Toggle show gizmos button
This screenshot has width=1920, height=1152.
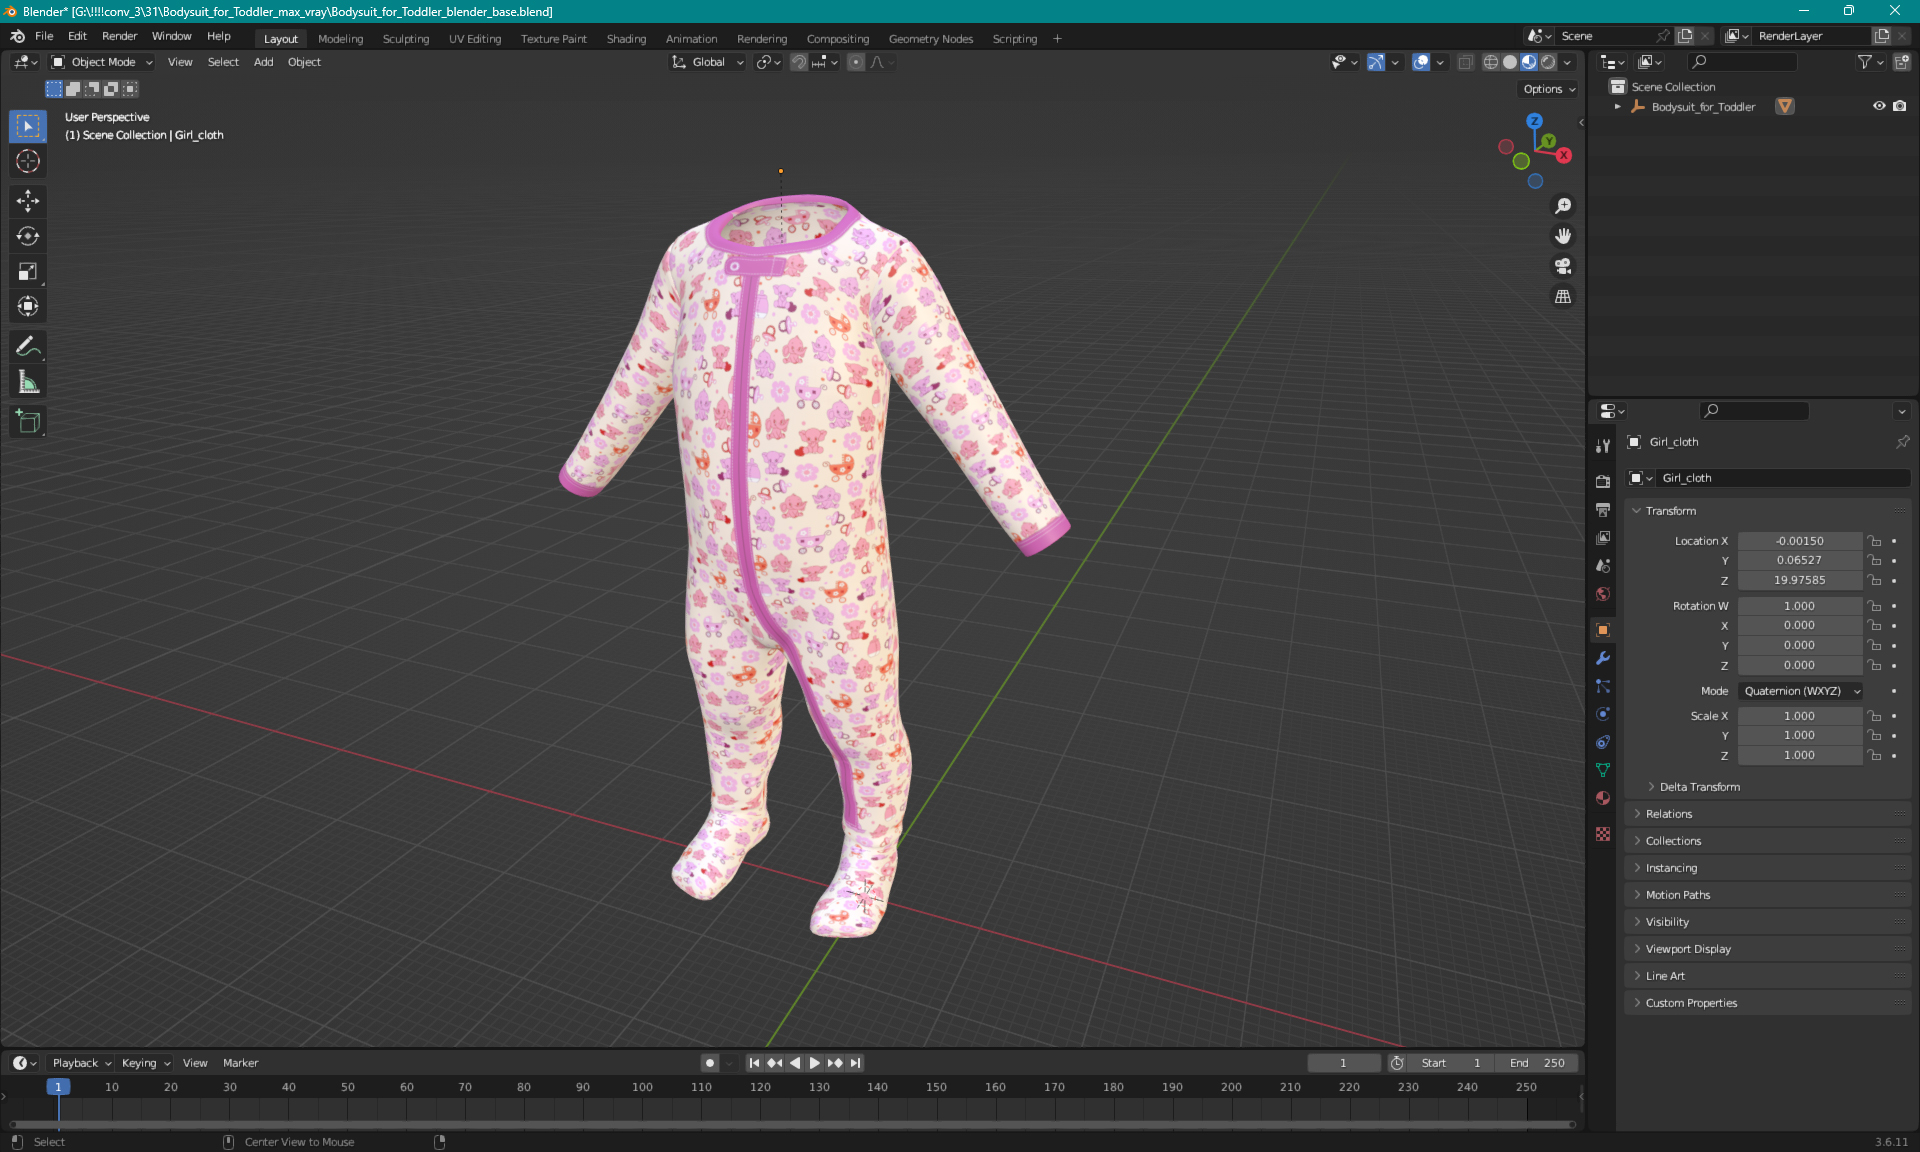(1376, 62)
